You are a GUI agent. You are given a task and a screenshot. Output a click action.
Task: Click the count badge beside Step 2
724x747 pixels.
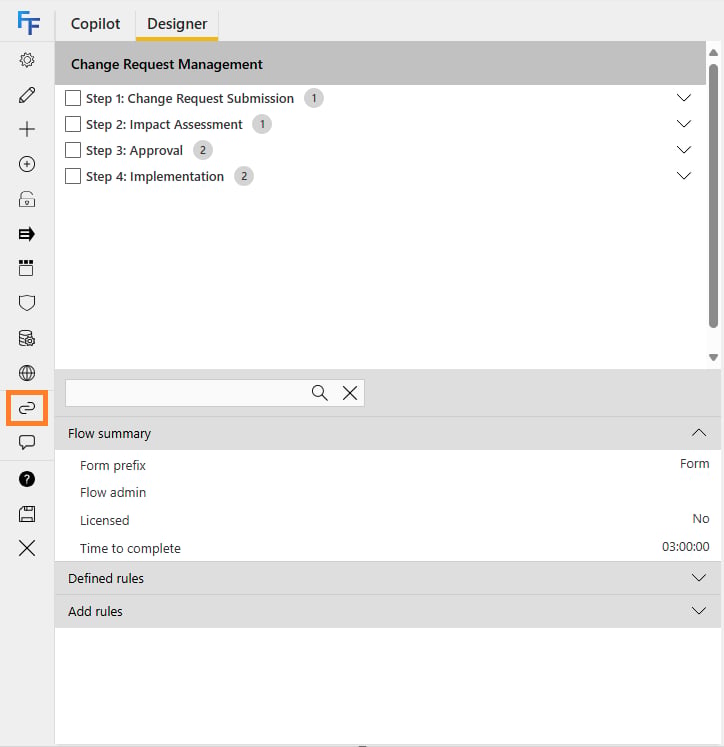pos(262,124)
